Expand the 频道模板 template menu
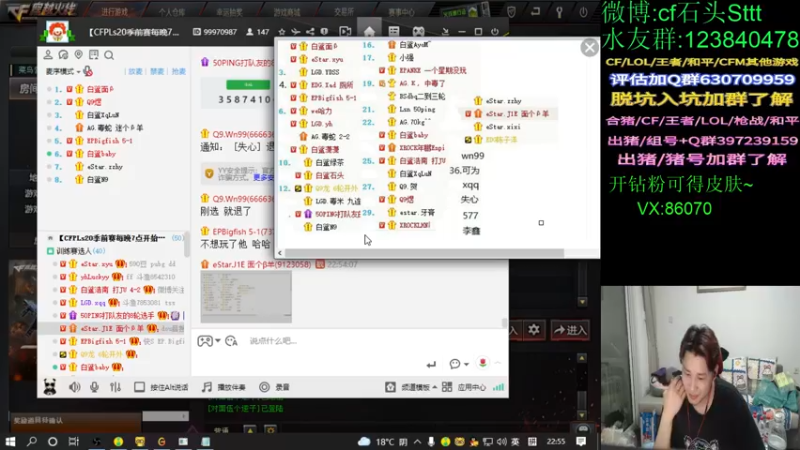 (419, 387)
